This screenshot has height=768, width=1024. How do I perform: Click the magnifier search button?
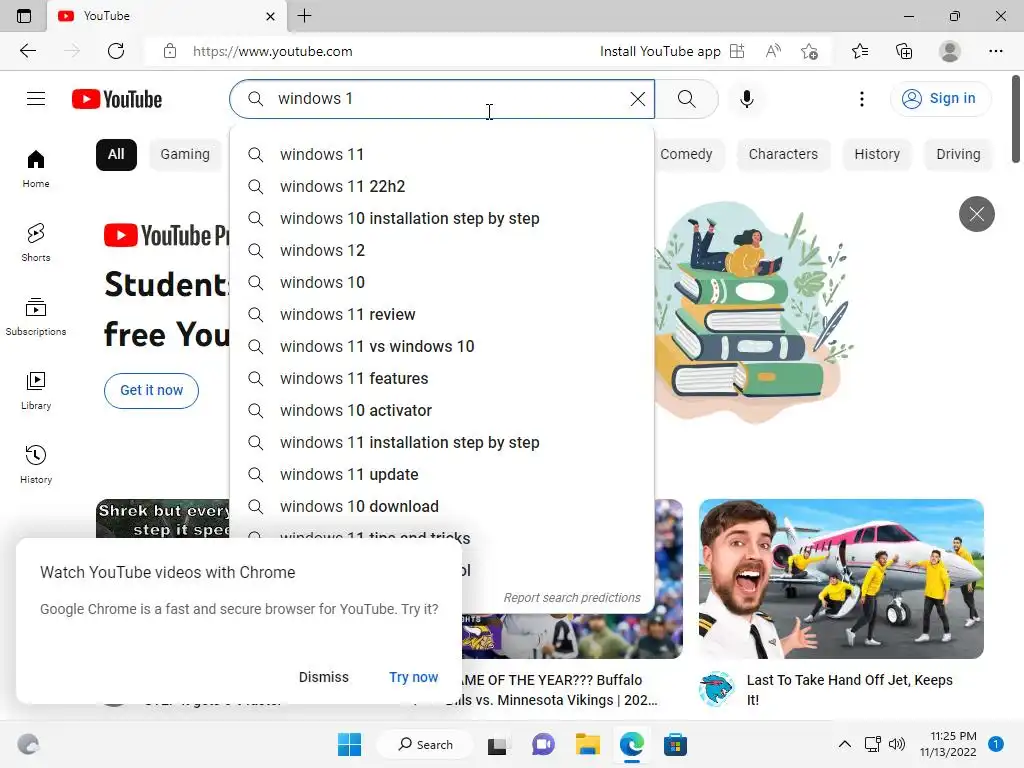coord(686,99)
